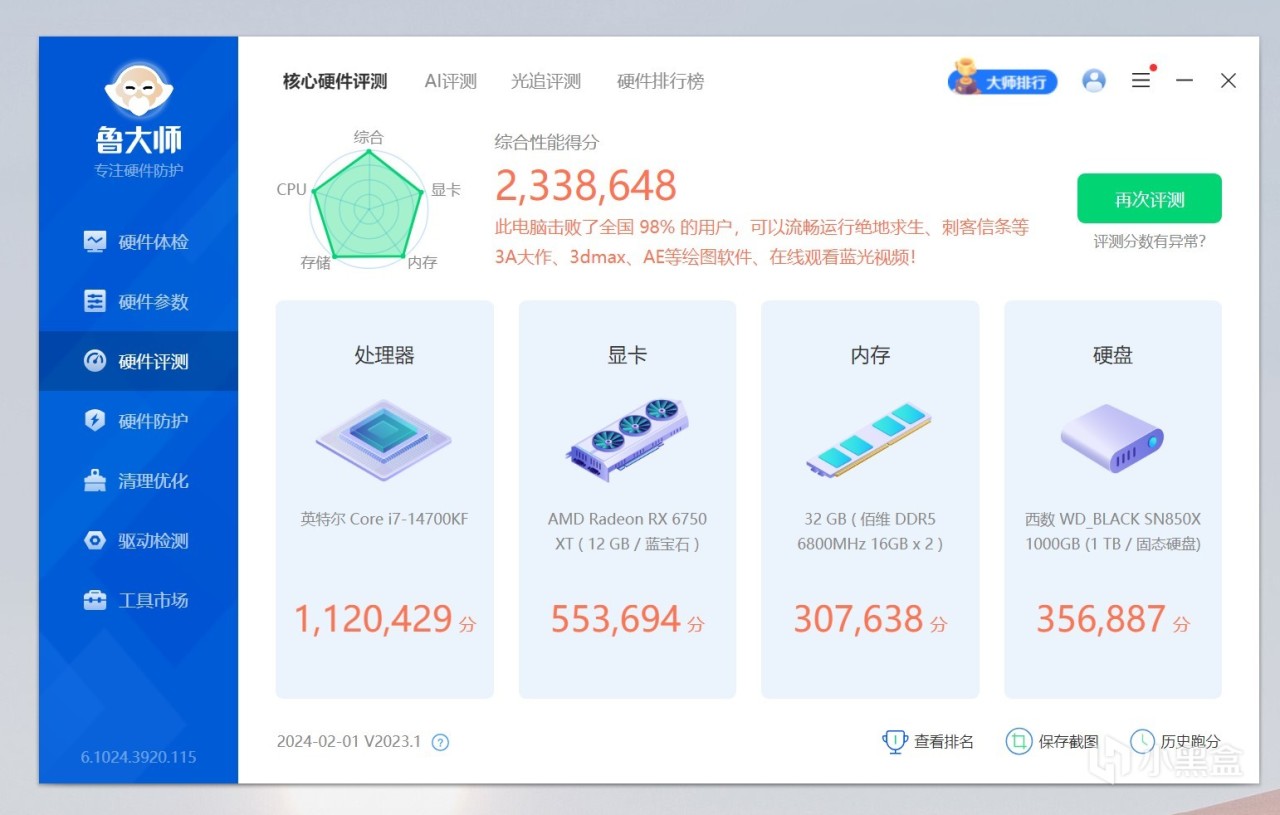Click the 内存 RAM stick illustration
The height and width of the screenshot is (815, 1280).
click(869, 440)
